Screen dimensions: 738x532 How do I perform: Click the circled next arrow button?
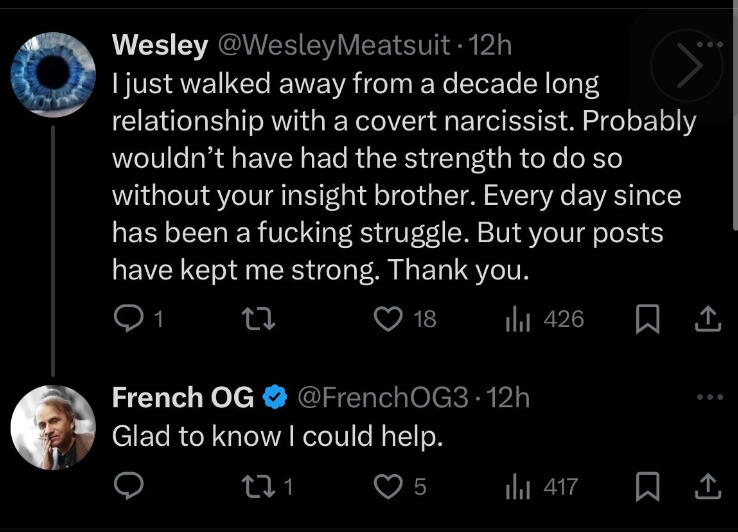685,67
